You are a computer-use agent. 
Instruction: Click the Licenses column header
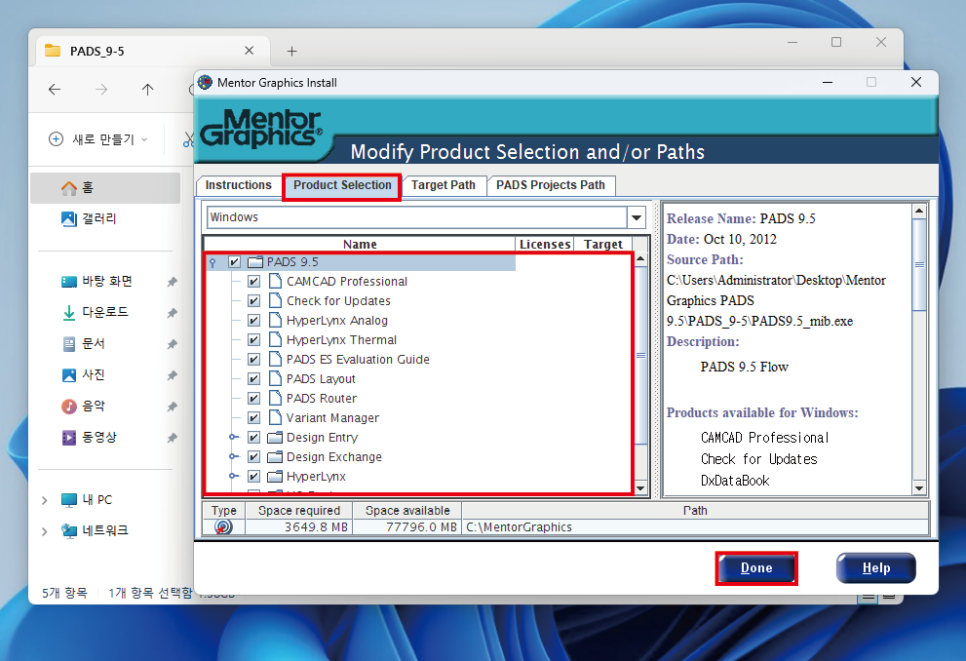point(545,245)
